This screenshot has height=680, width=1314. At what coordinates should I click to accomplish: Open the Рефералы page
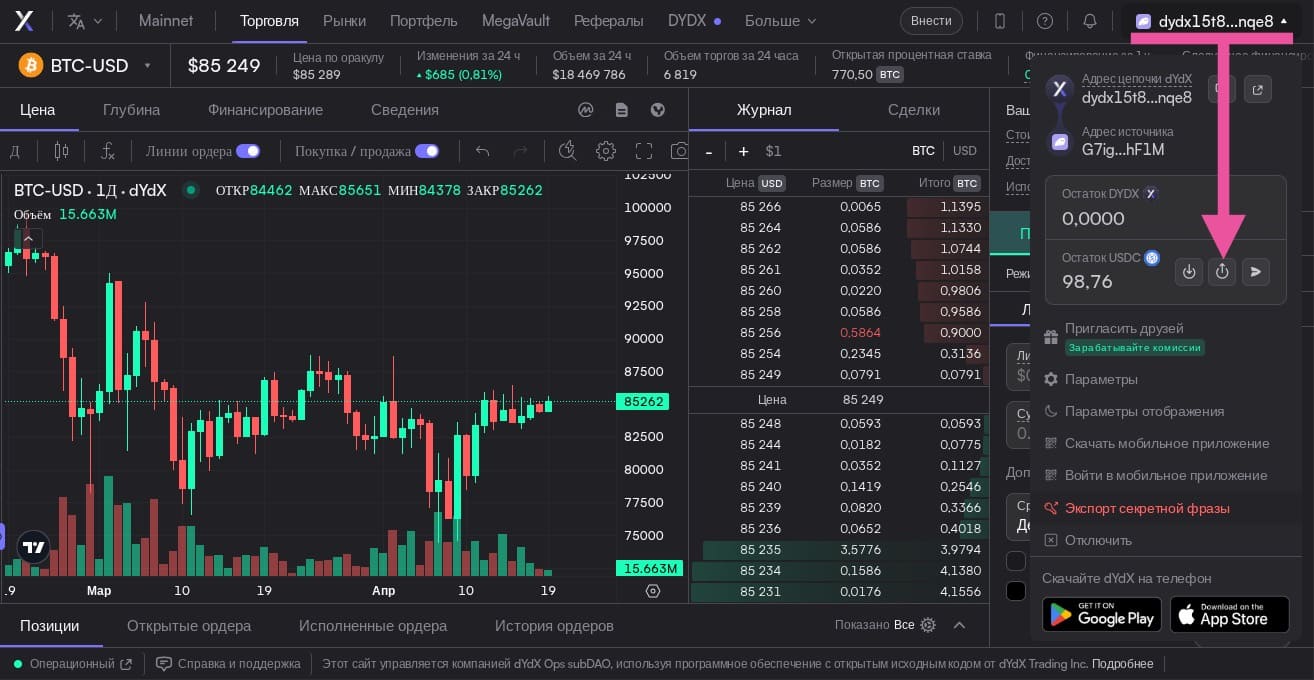[608, 21]
